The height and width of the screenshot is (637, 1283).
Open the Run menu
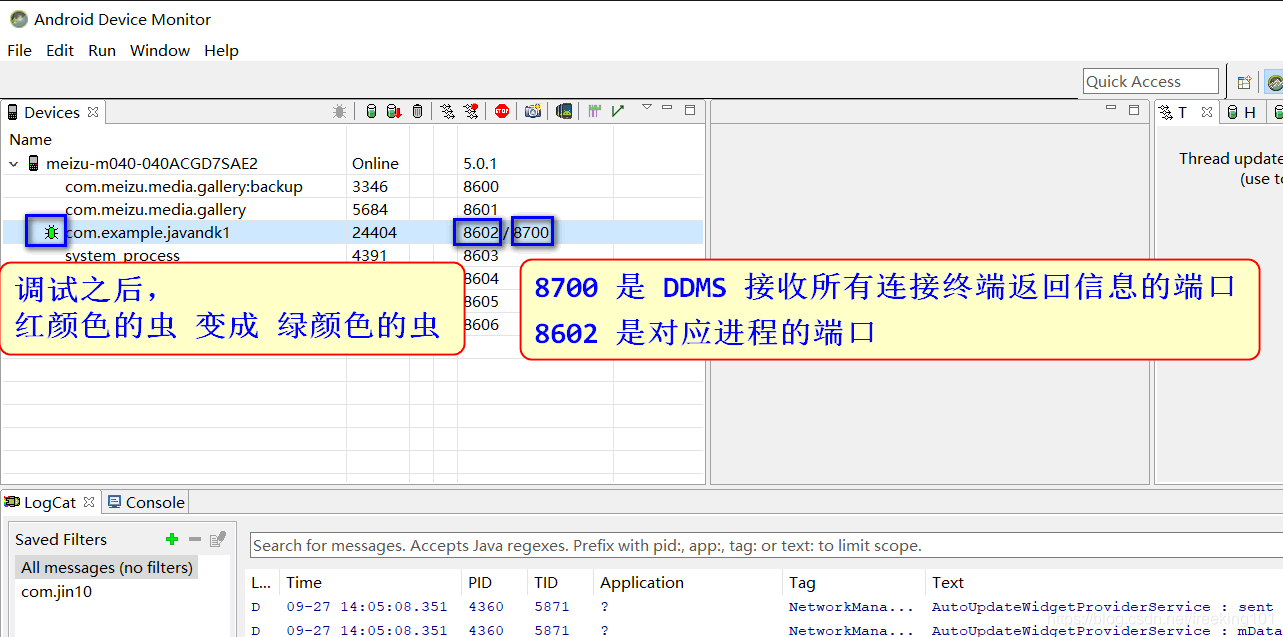(102, 50)
